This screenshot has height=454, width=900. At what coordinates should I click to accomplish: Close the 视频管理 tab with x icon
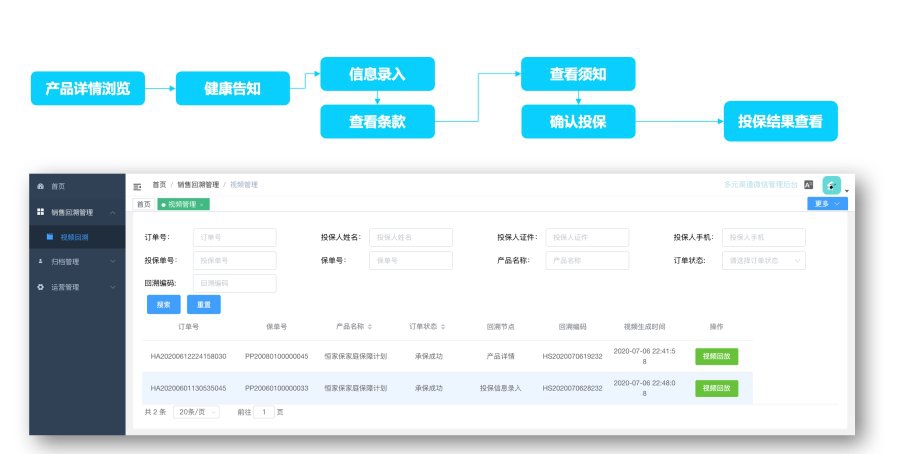click(202, 204)
